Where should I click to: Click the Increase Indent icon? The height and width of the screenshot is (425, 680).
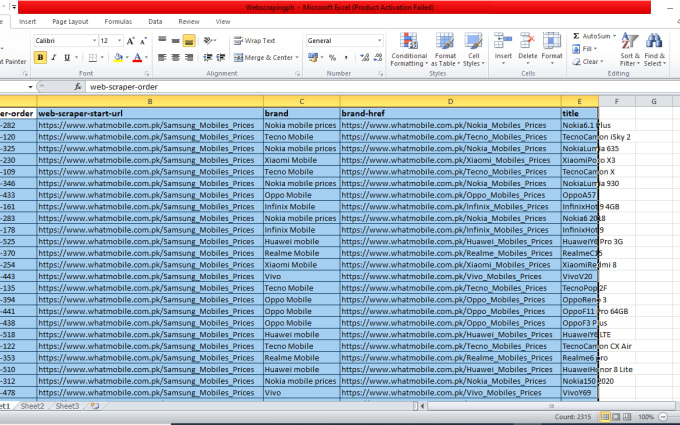tap(221, 57)
